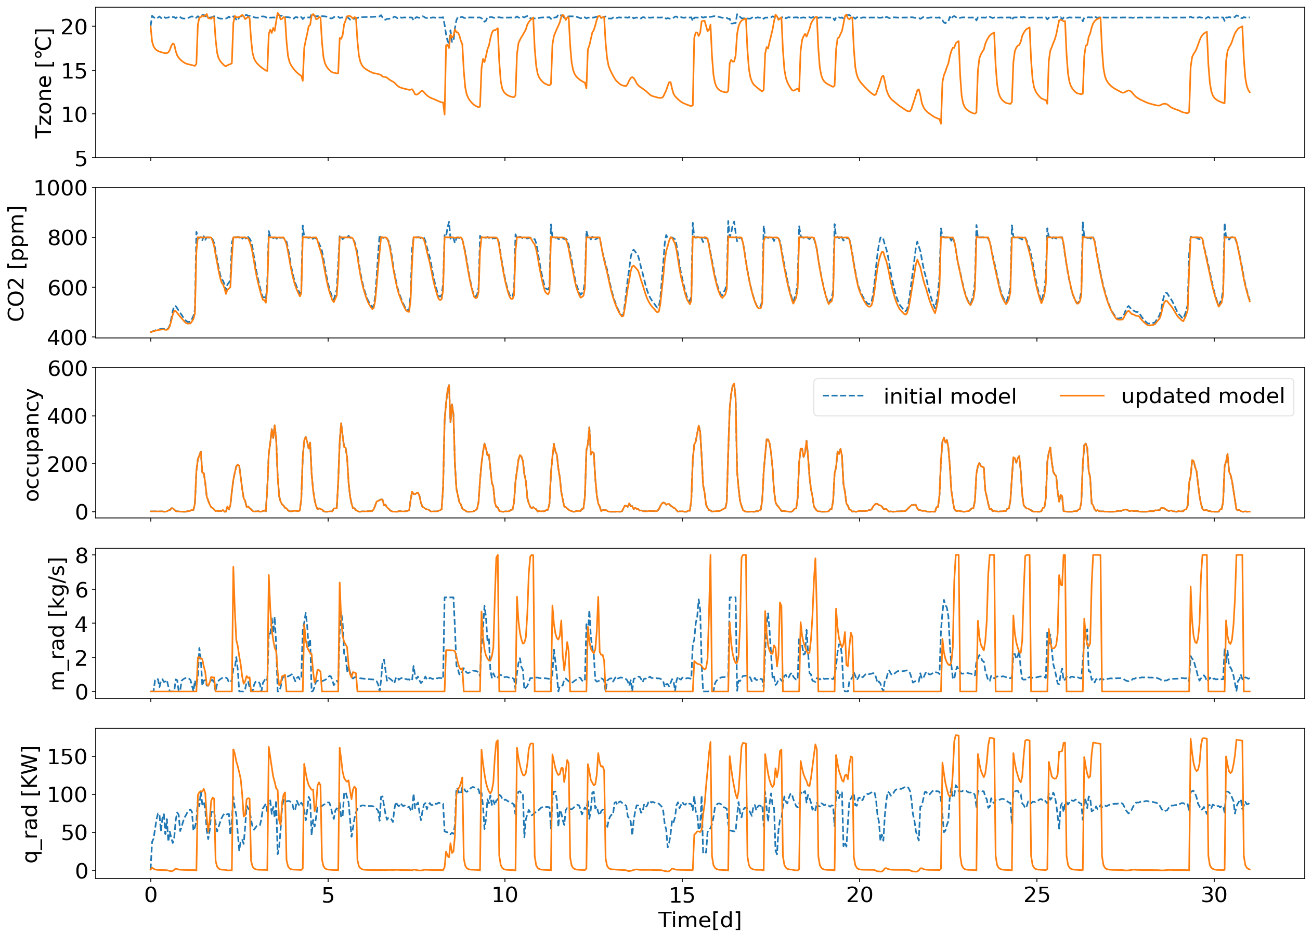Click tick label 4 on the m_rad axis
This screenshot has height=939, width=1312.
coord(80,623)
